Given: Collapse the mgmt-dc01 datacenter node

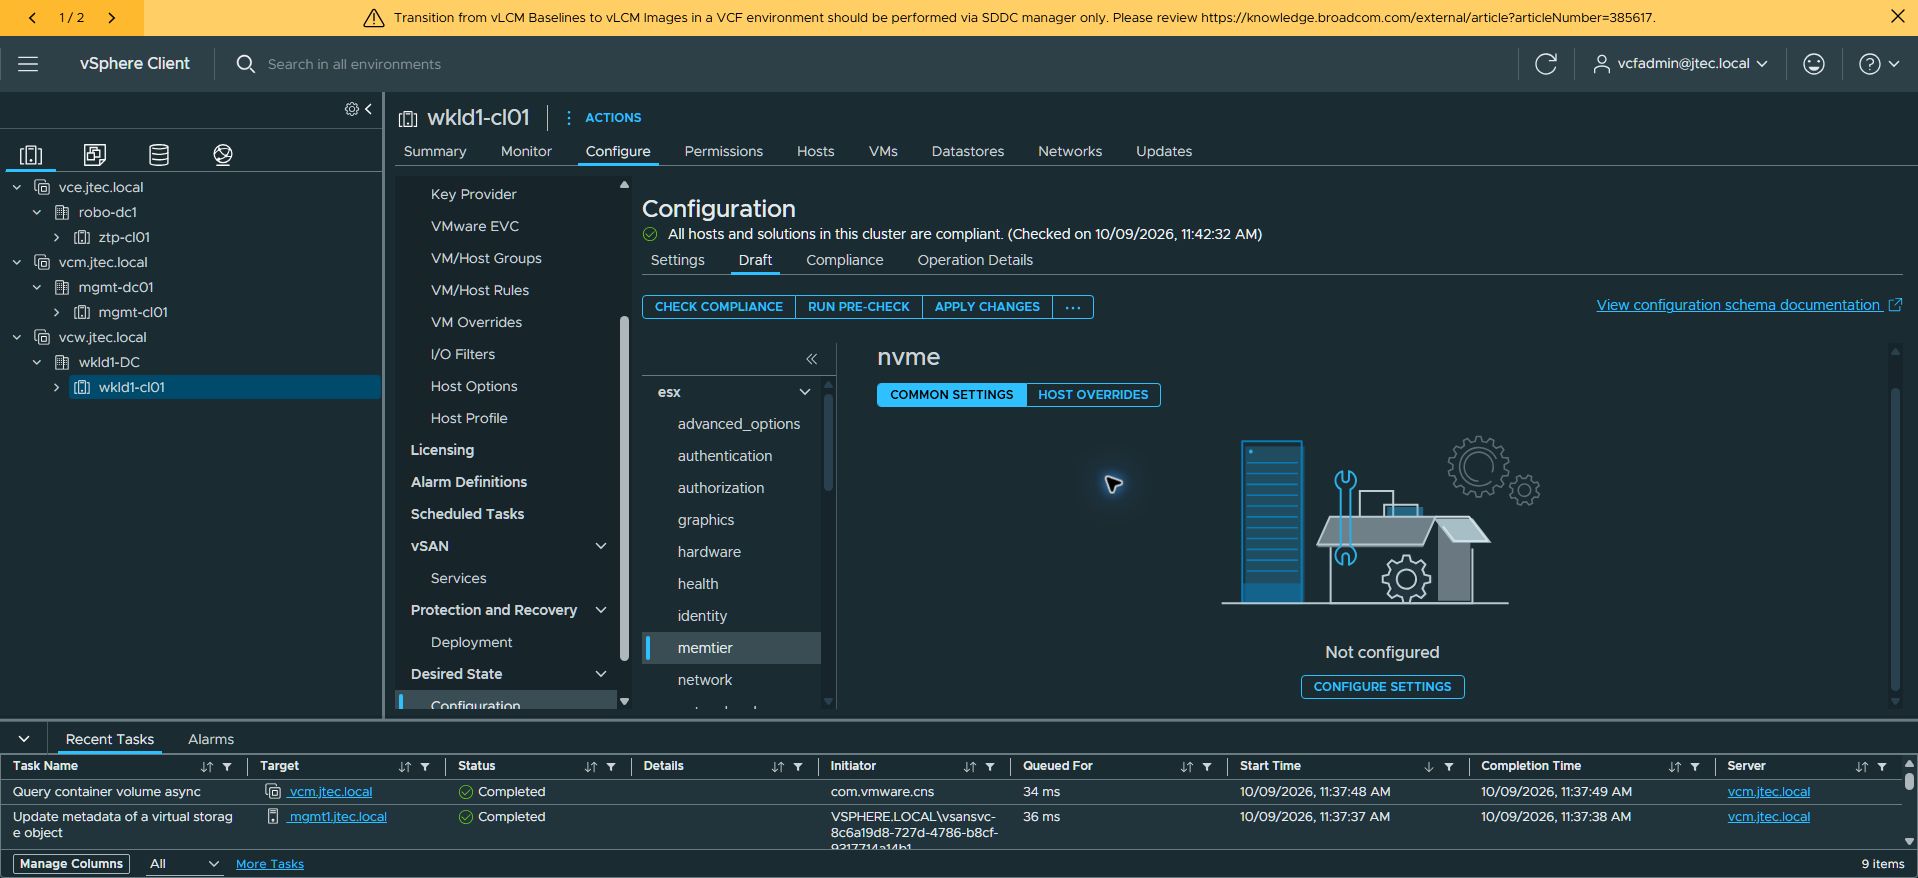Looking at the screenshot, I should tap(37, 287).
